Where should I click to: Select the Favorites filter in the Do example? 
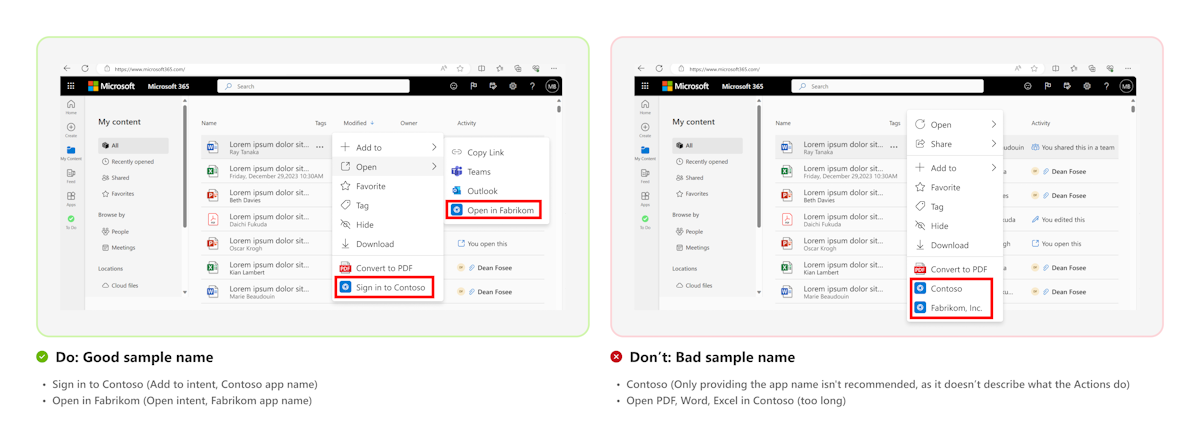(118, 194)
